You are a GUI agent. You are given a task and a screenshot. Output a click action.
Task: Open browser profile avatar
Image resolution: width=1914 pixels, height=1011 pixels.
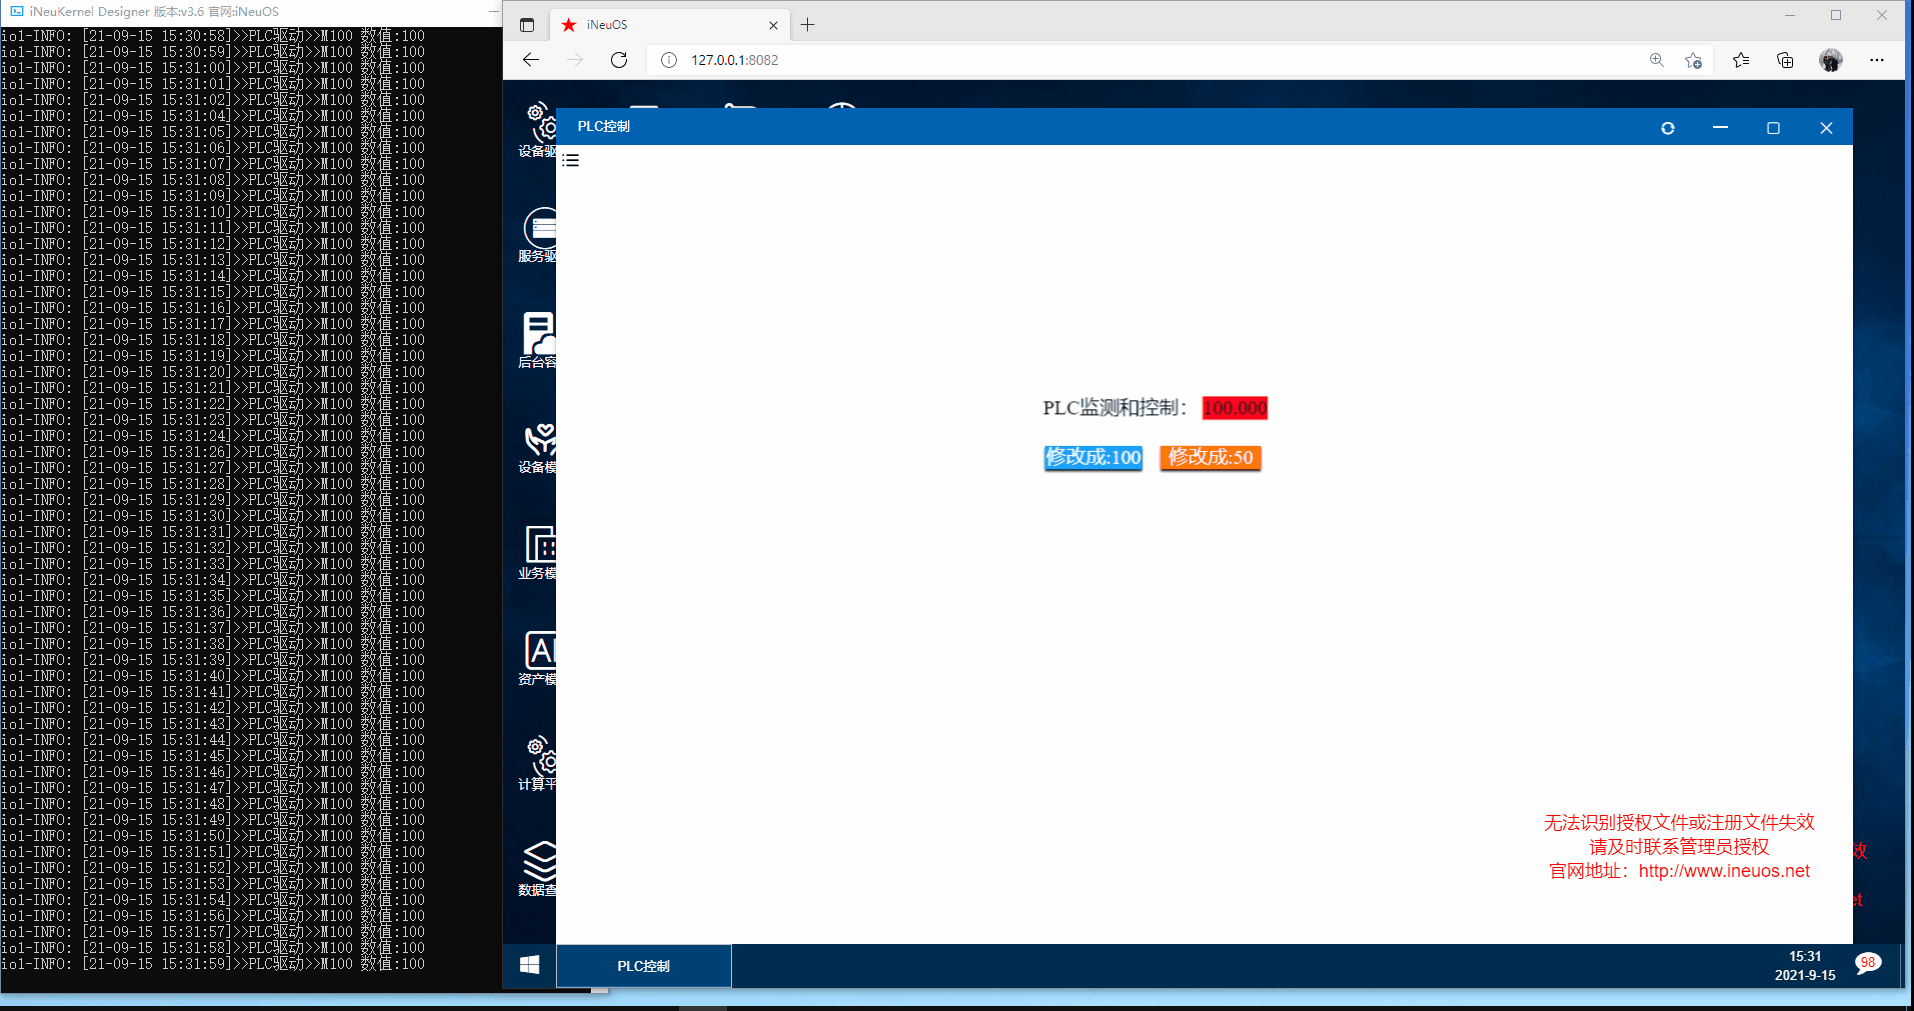pyautogui.click(x=1831, y=60)
